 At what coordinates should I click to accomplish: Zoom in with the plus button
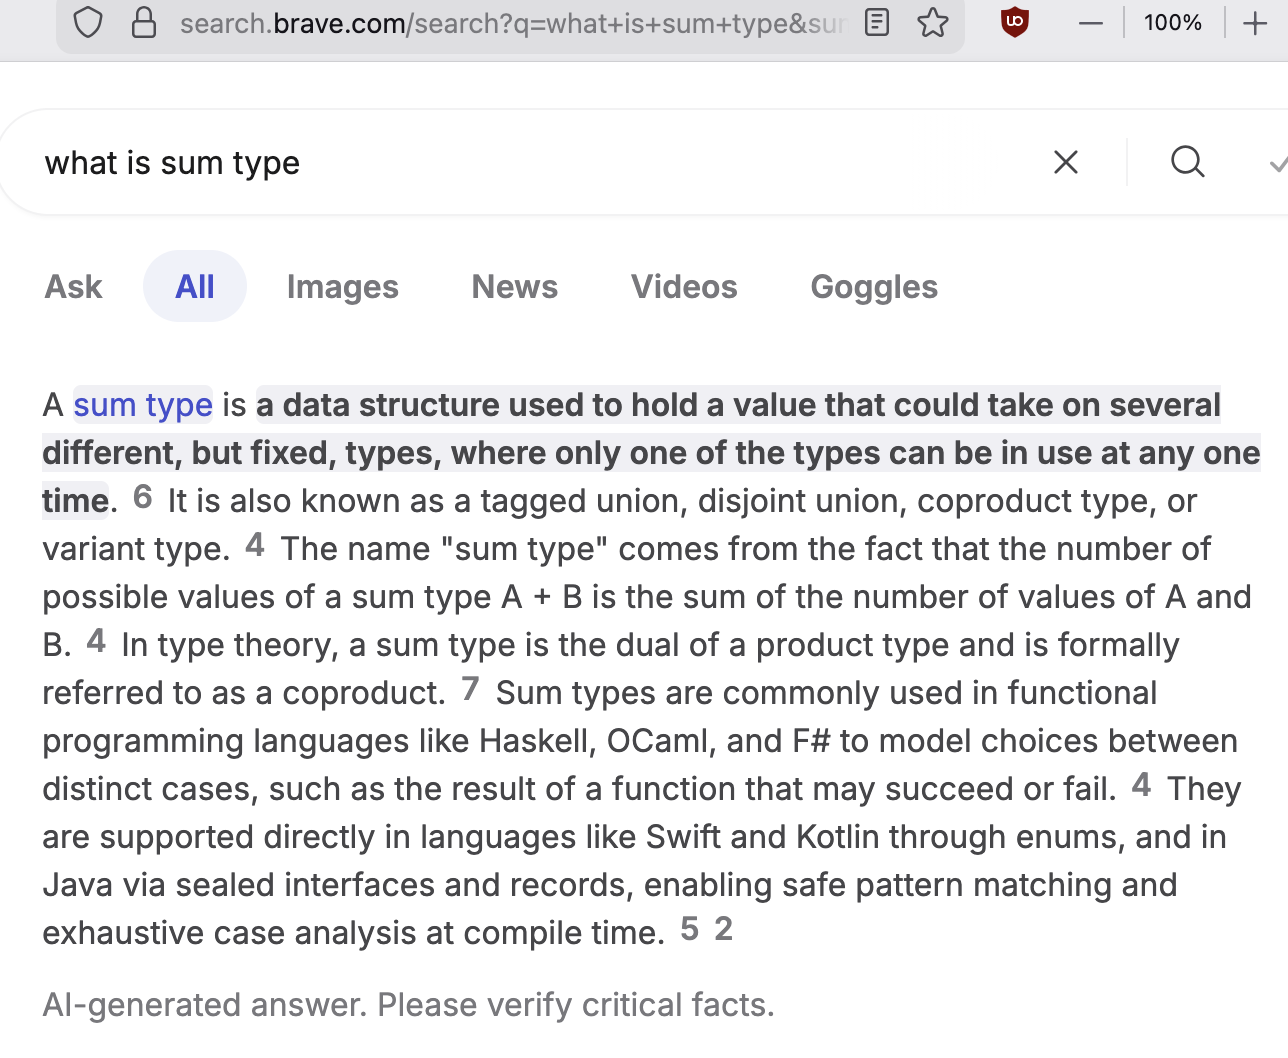pos(1255,23)
